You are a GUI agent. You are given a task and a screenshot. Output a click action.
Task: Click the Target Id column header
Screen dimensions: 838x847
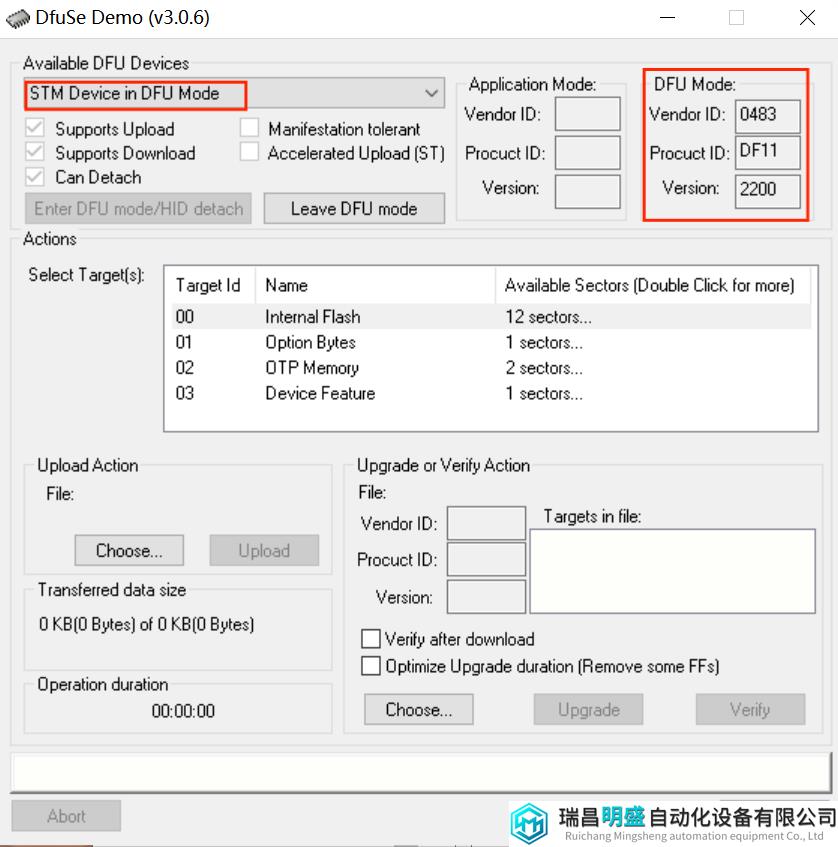coord(213,285)
